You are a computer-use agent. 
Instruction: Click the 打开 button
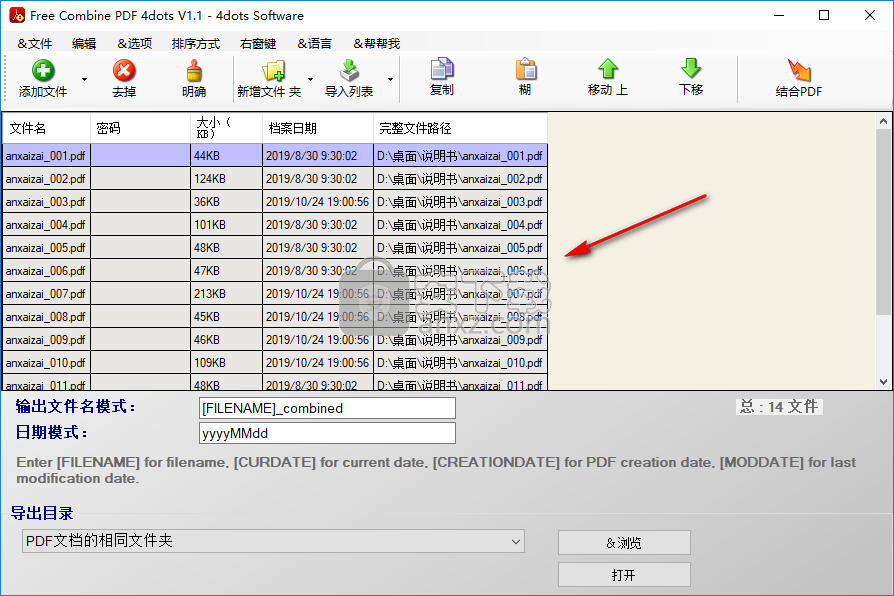pyautogui.click(x=624, y=574)
